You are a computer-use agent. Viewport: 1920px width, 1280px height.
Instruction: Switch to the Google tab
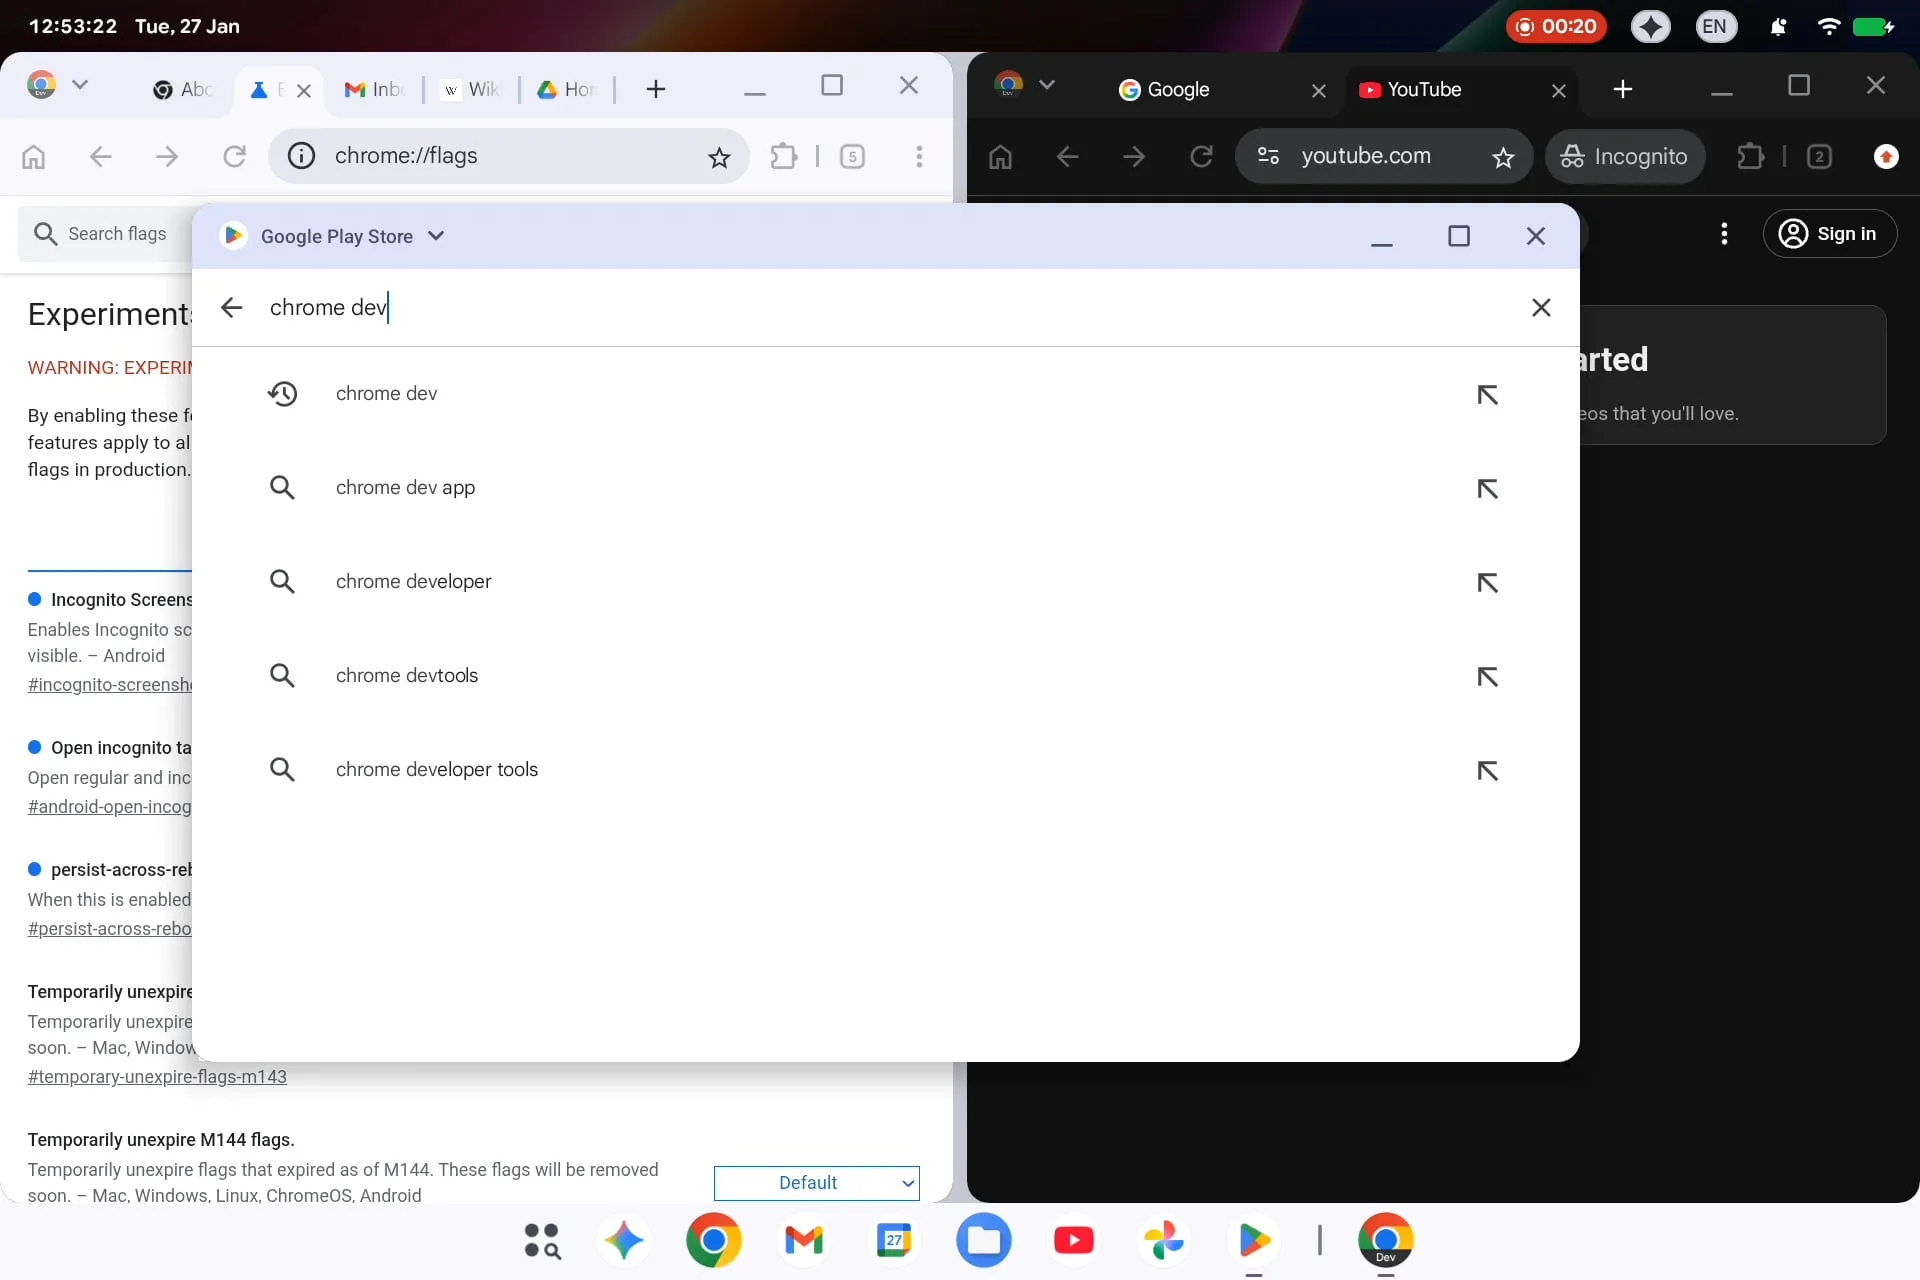[x=1180, y=89]
